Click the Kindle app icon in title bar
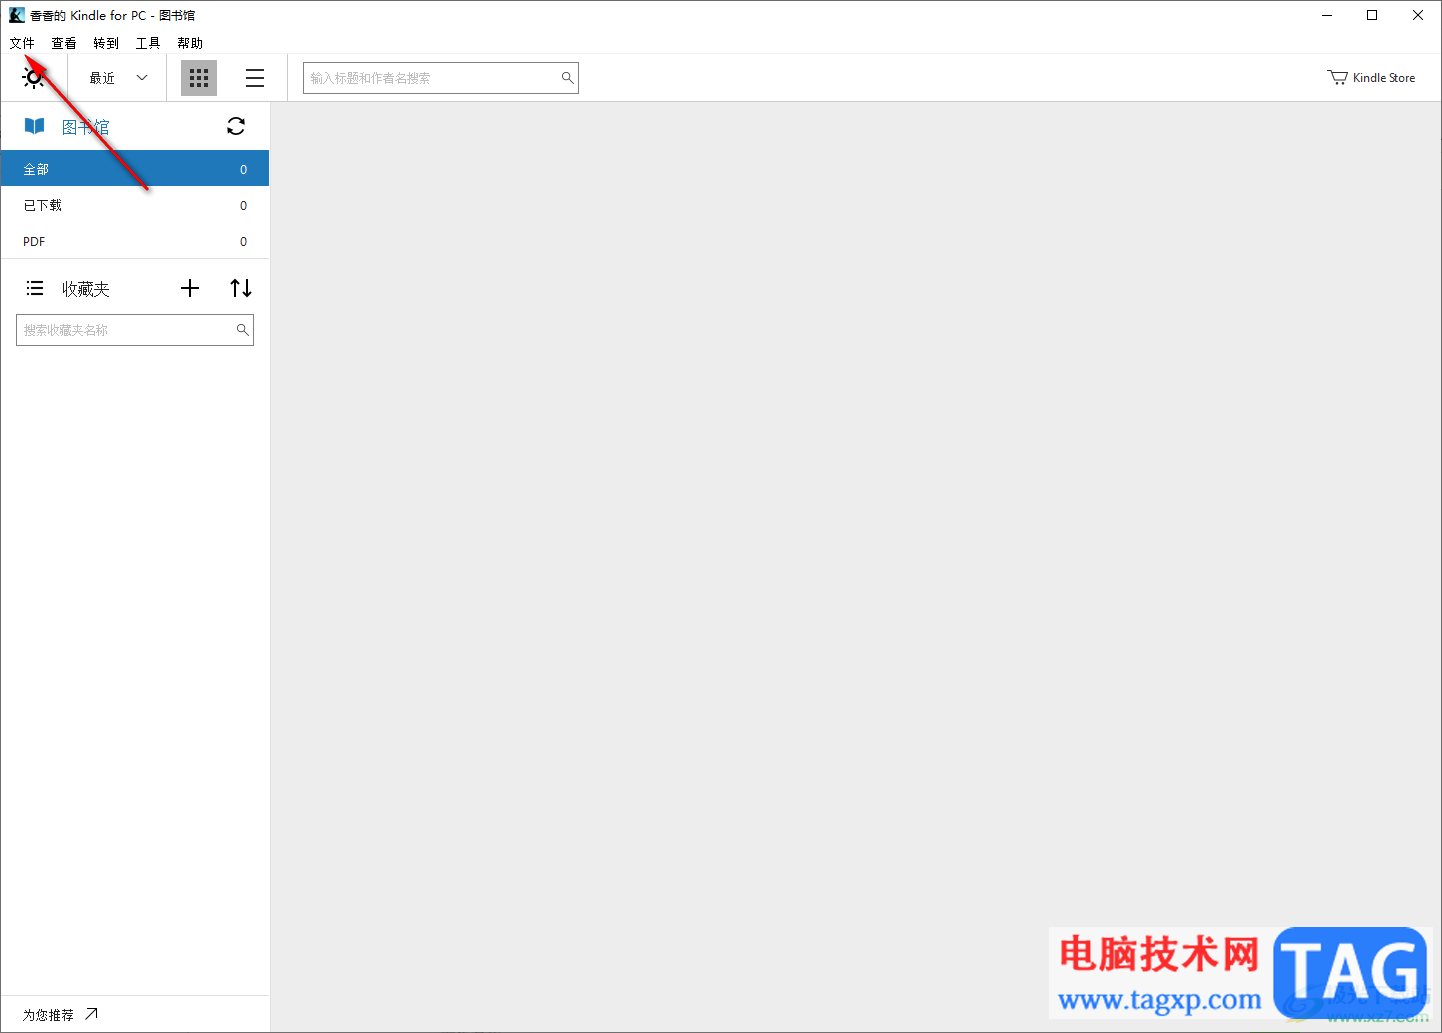Screen dimensions: 1442x1033 point(17,15)
